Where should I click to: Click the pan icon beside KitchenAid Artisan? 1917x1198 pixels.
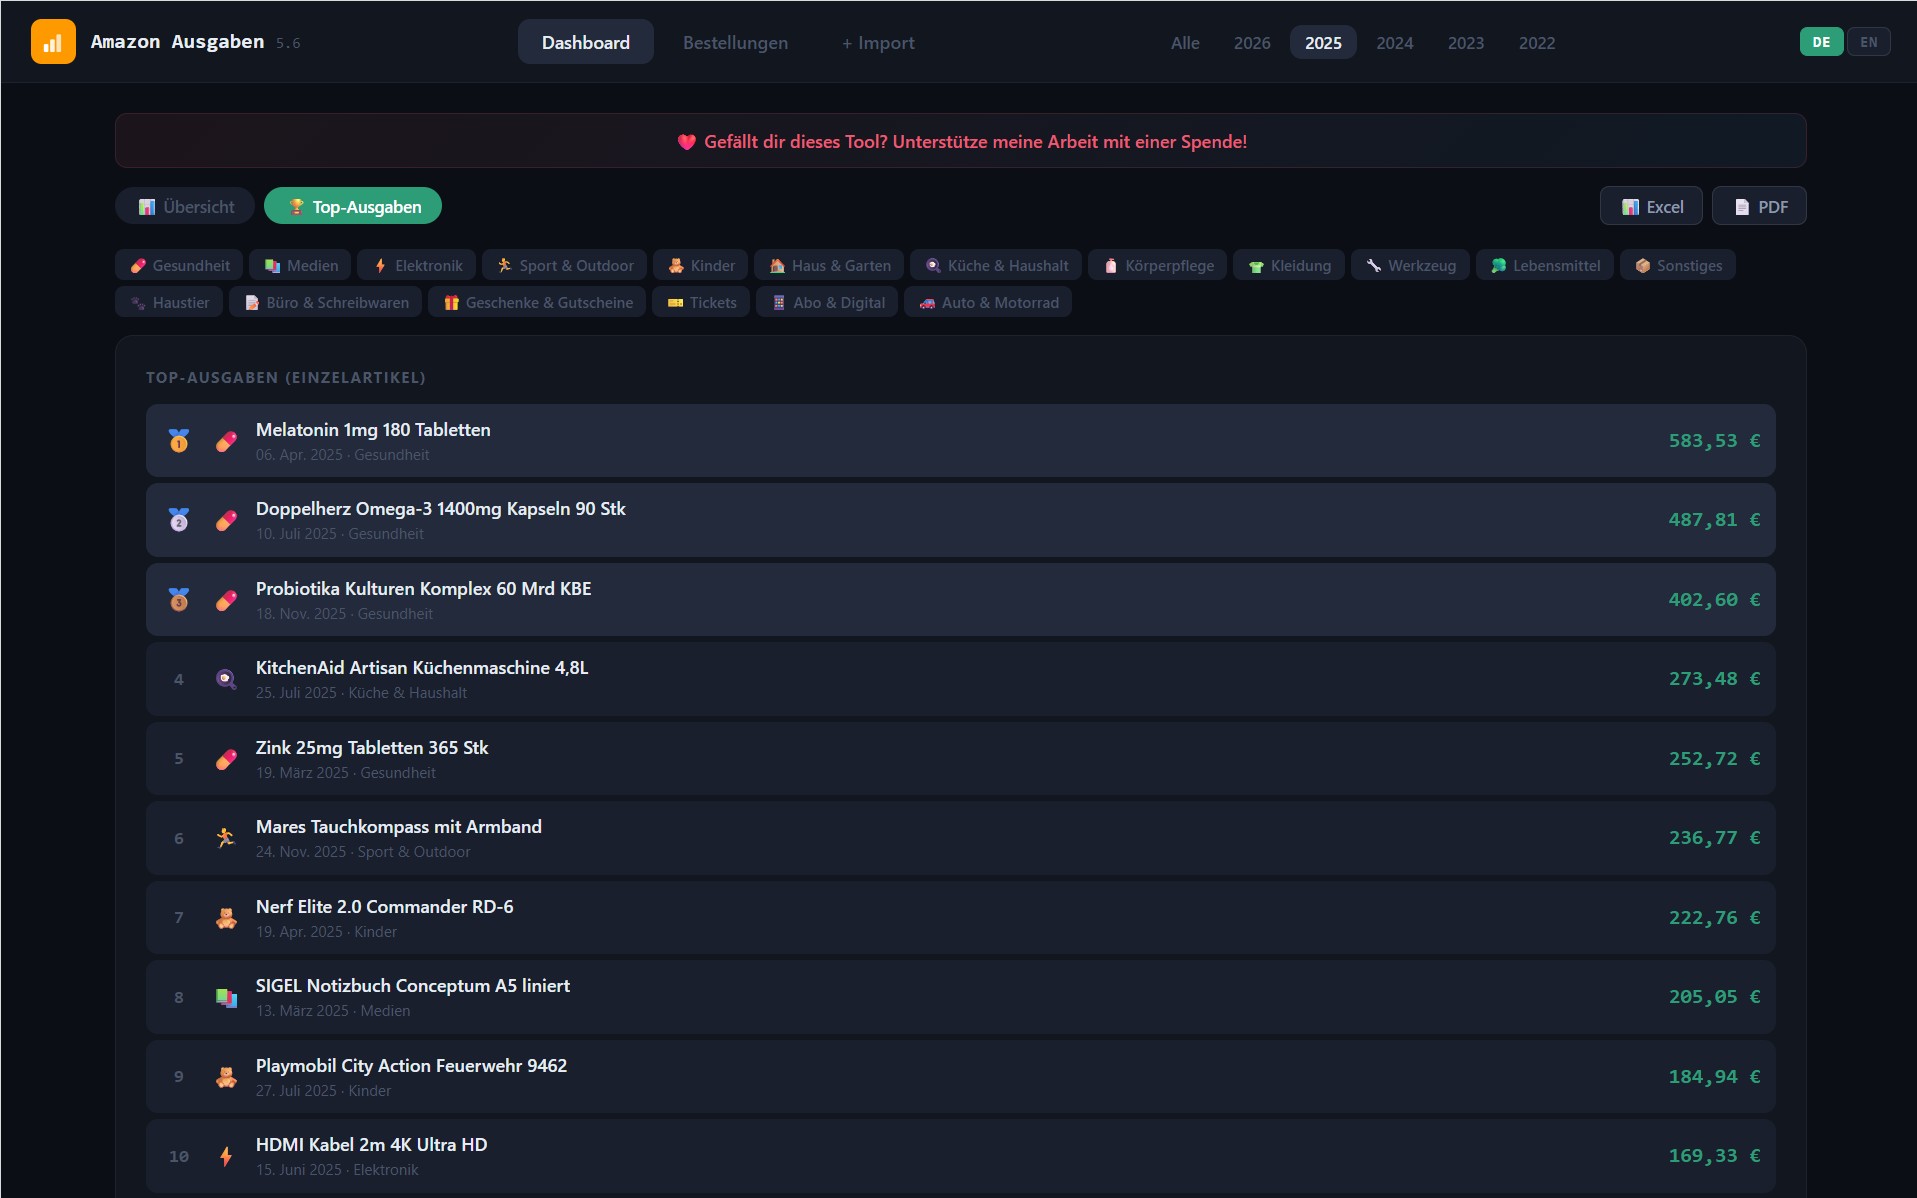227,679
